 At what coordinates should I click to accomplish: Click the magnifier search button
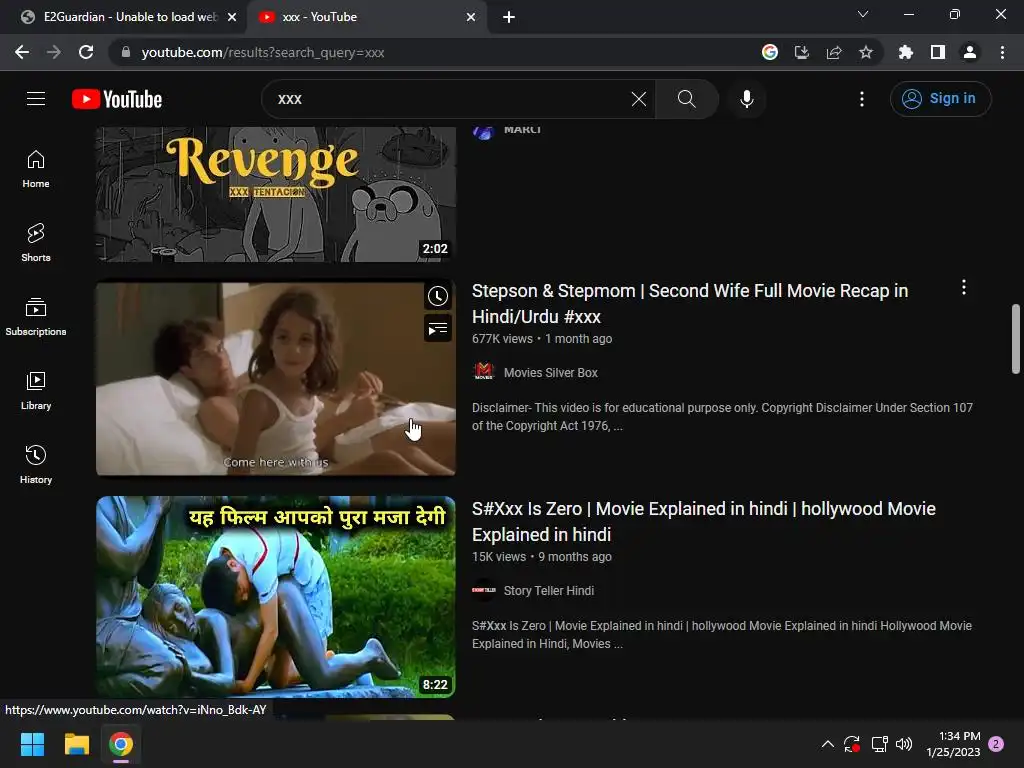pyautogui.click(x=686, y=99)
